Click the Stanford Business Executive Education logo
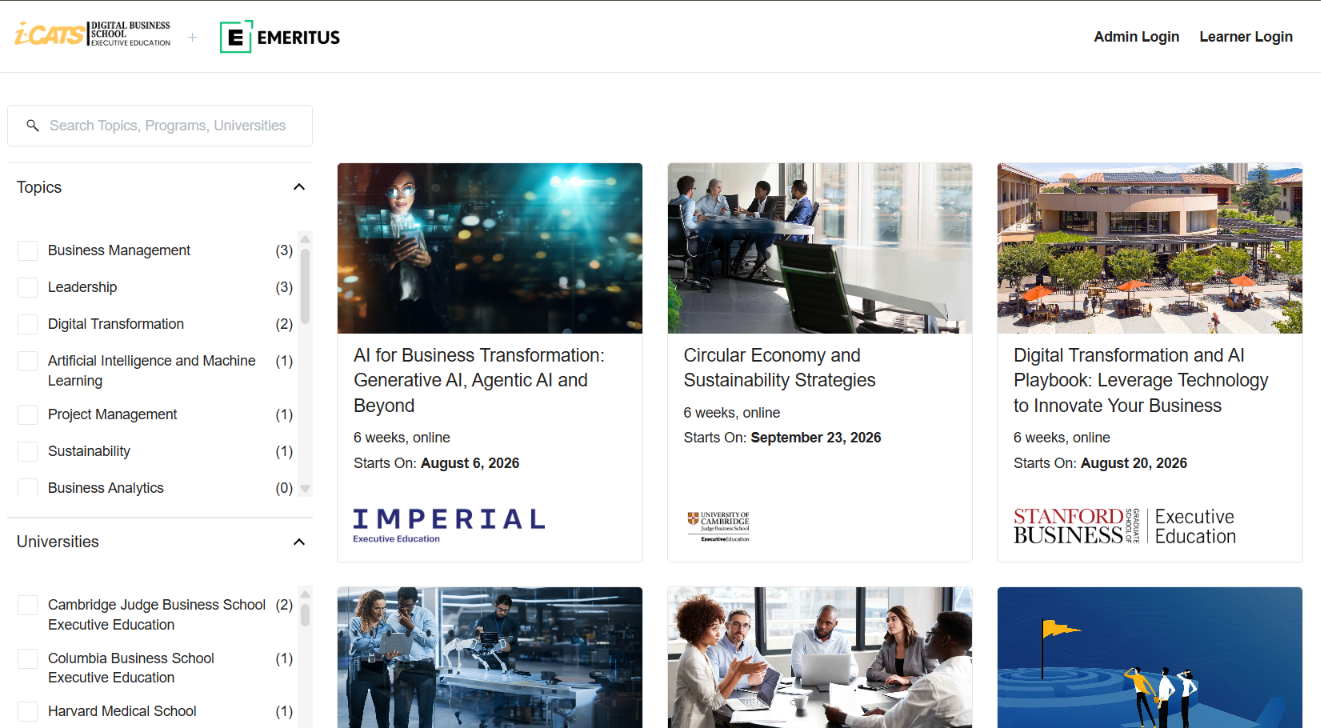Screen dimensions: 1321x728 (x=1125, y=526)
